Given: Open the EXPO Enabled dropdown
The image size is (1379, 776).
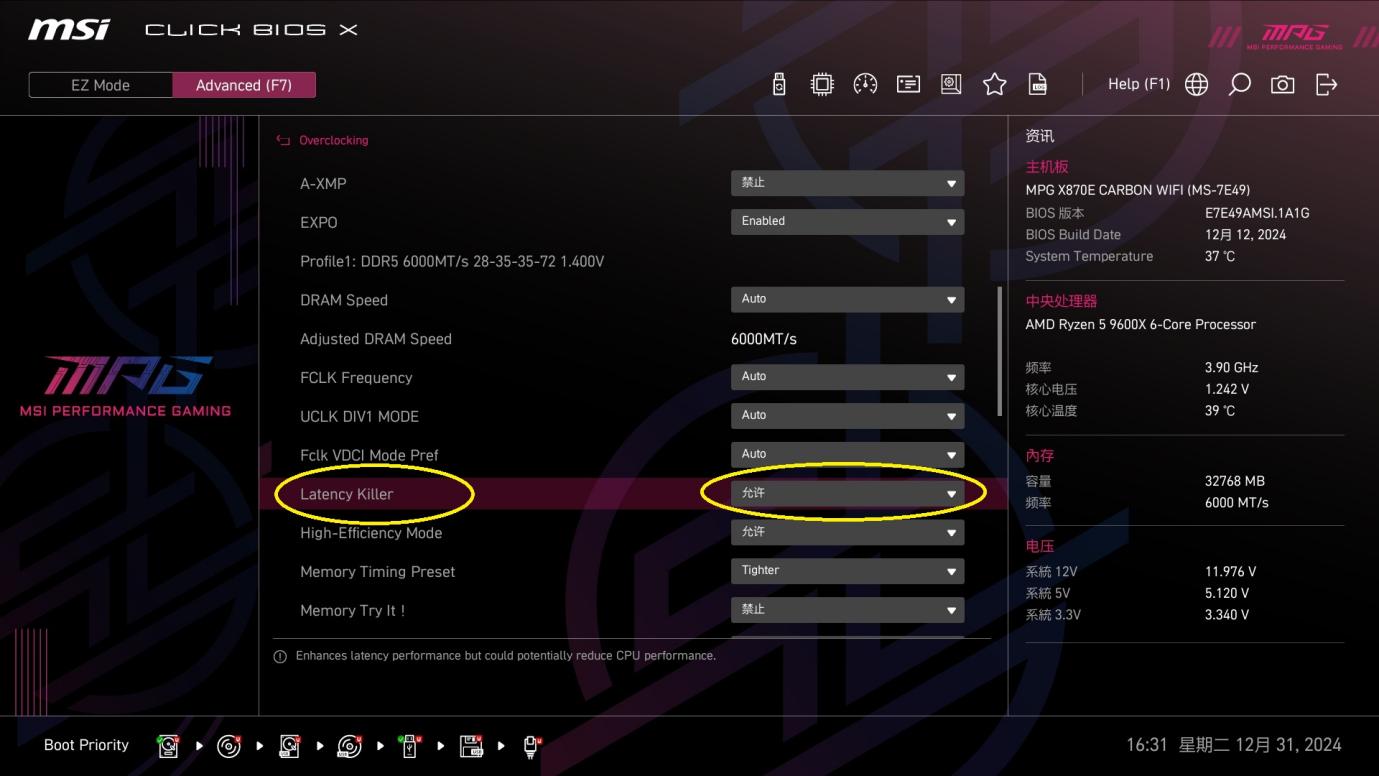Looking at the screenshot, I should coord(847,222).
